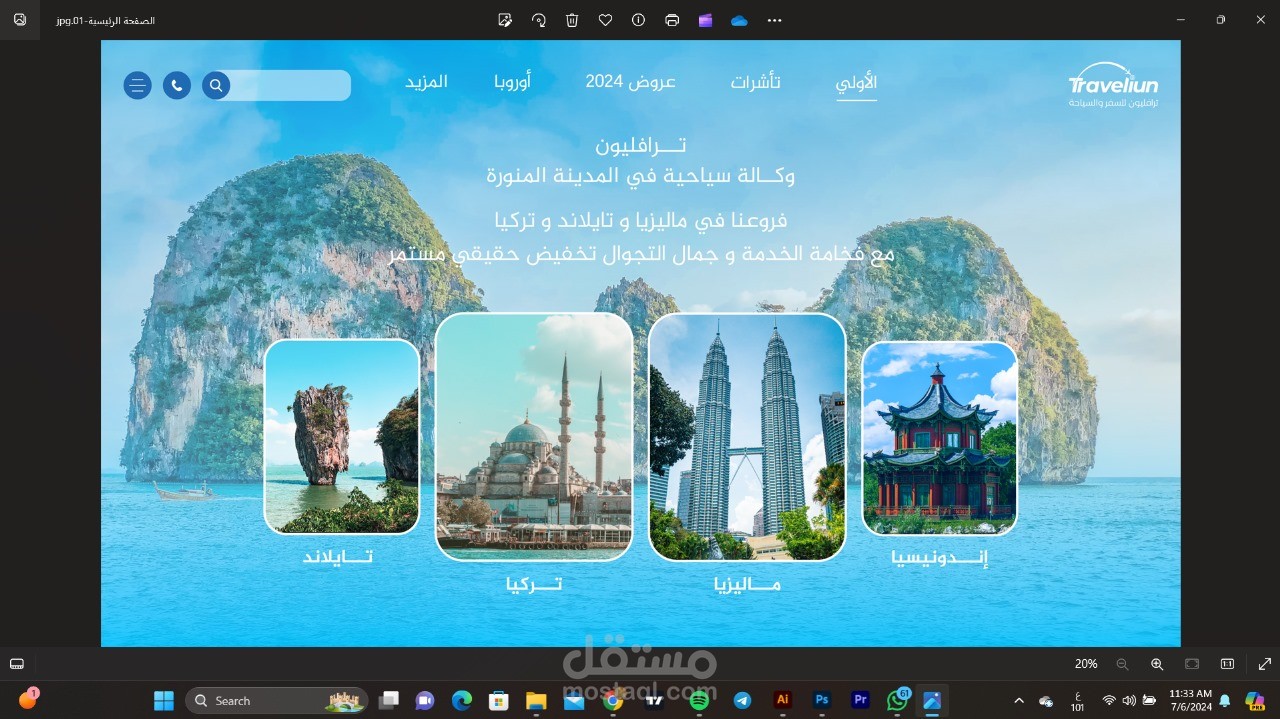Click the taskbar Search box

click(276, 700)
